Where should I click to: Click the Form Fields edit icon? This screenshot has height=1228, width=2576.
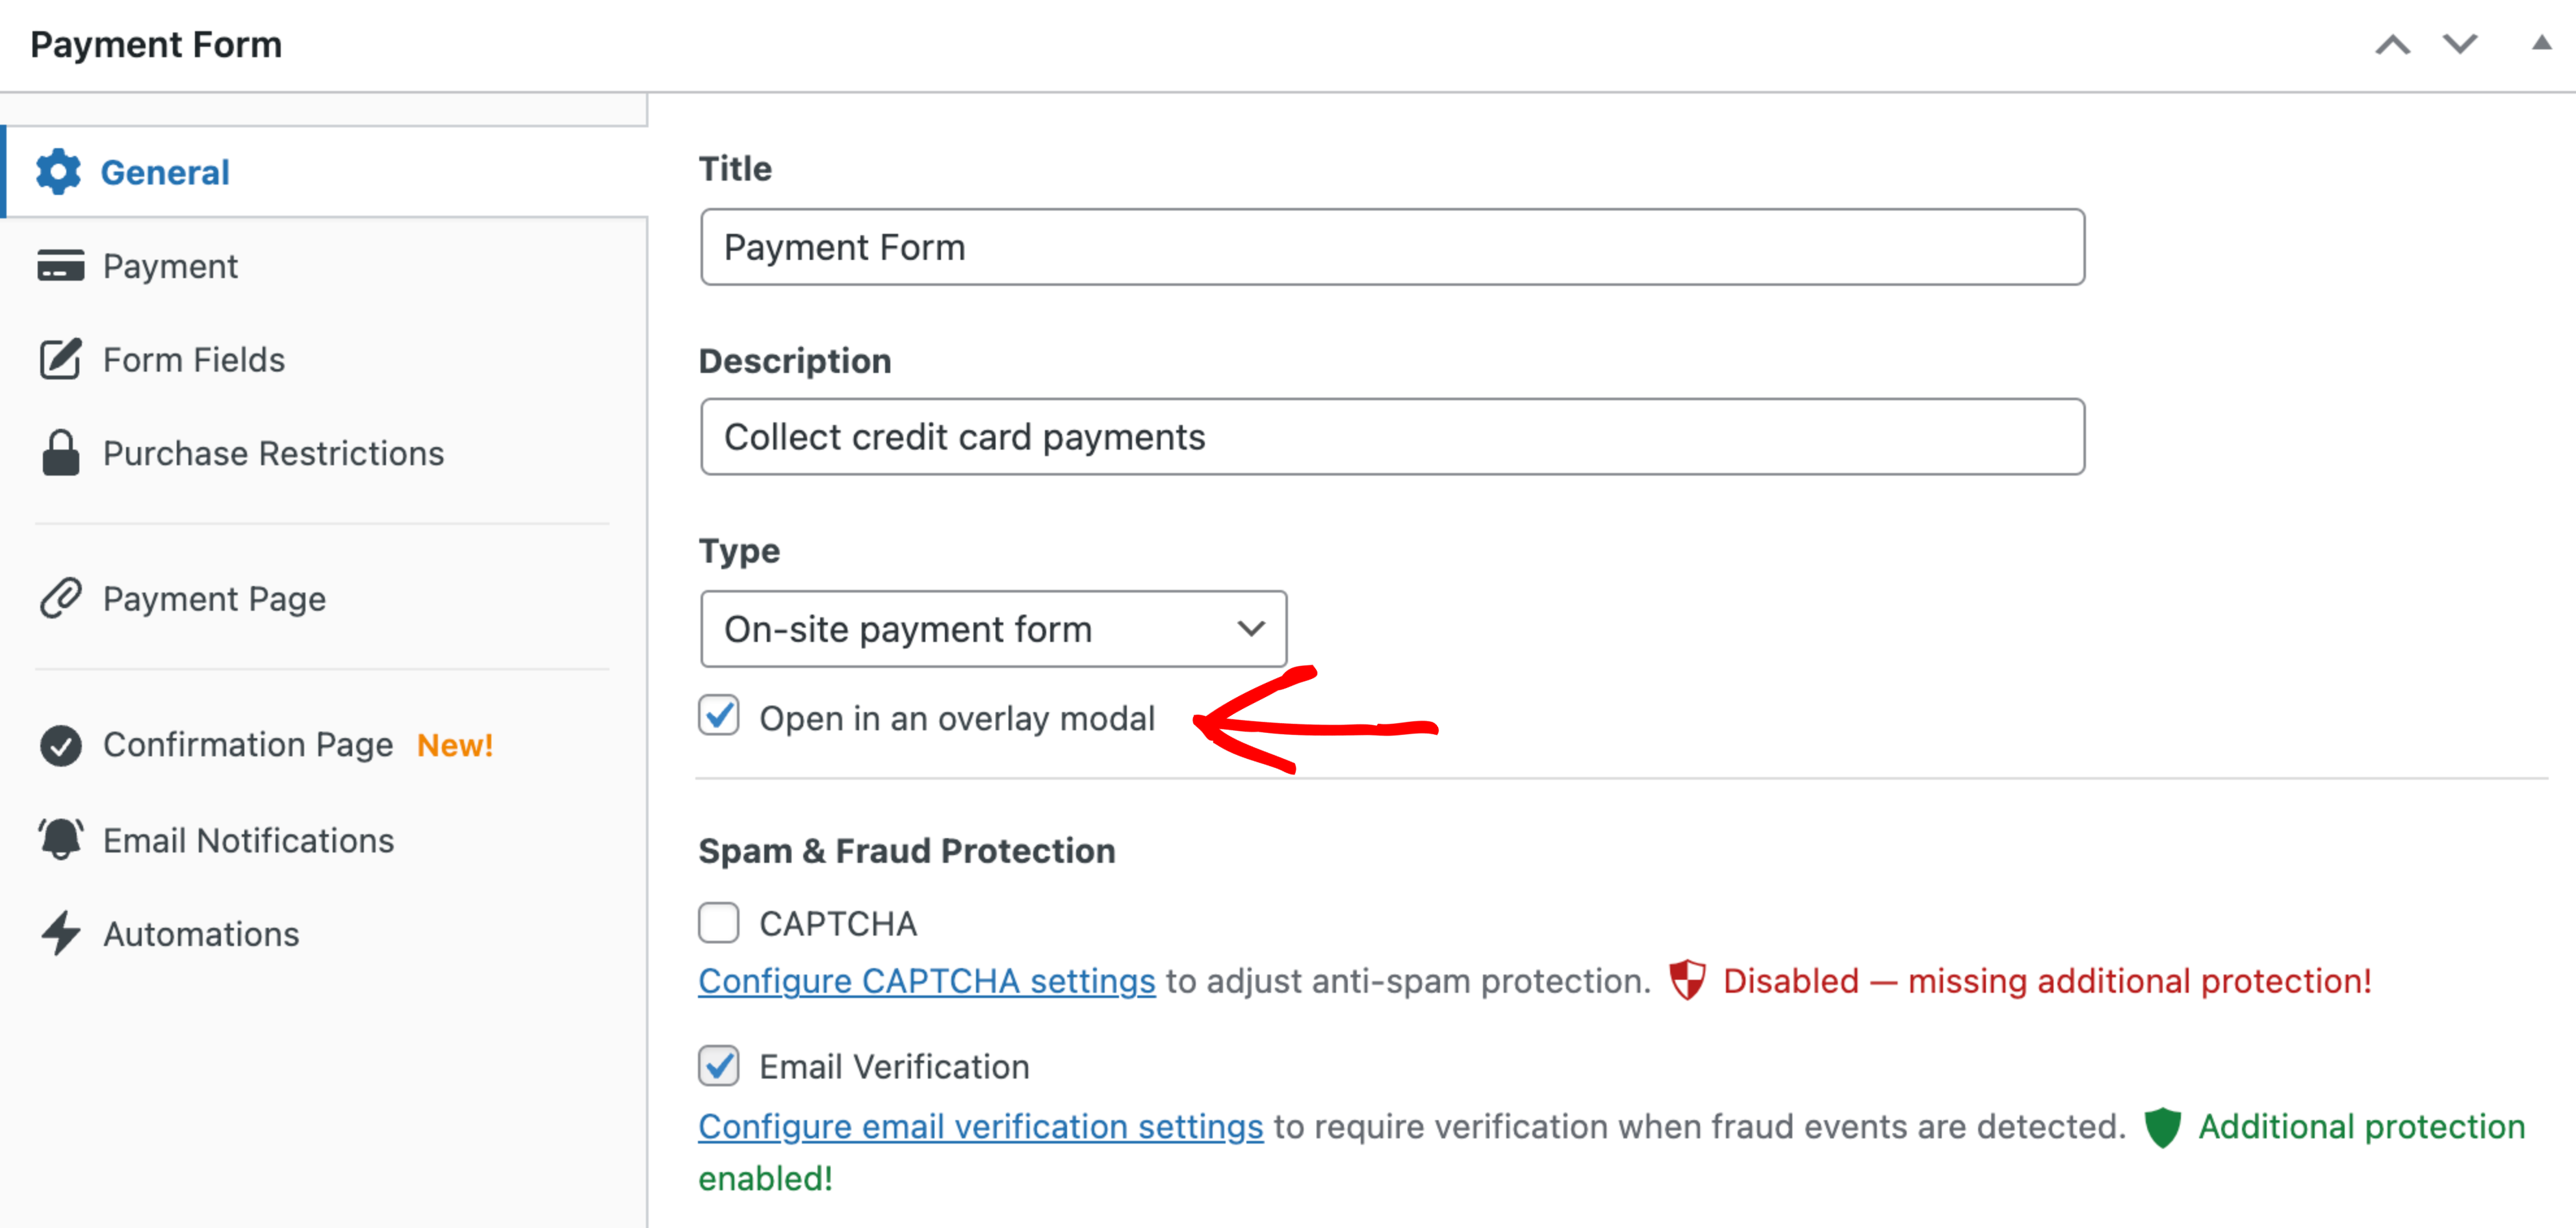[60, 360]
